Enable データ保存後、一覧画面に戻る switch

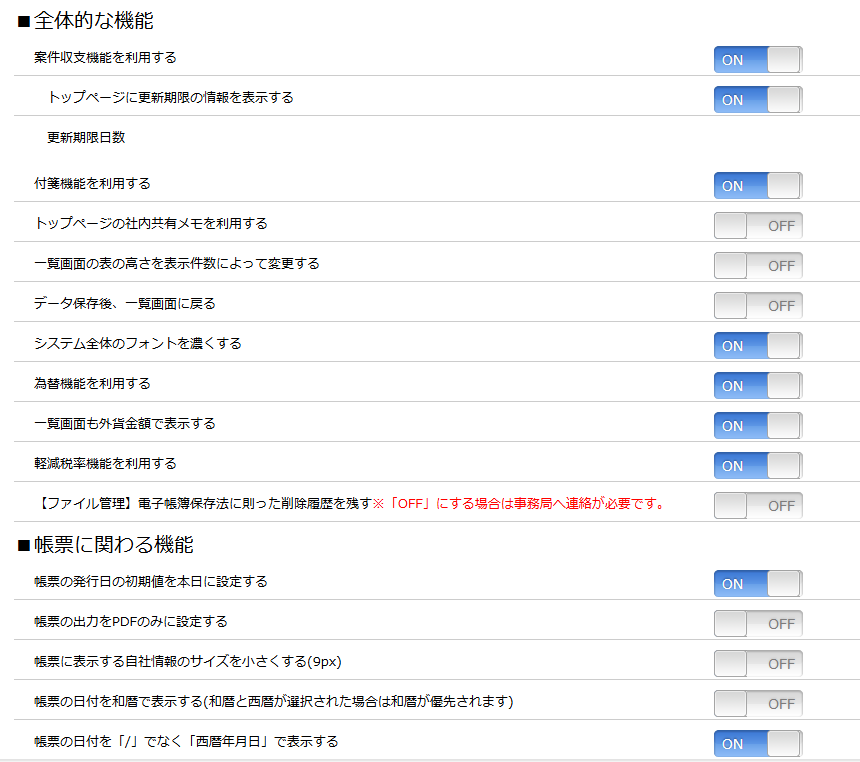pyautogui.click(x=757, y=306)
